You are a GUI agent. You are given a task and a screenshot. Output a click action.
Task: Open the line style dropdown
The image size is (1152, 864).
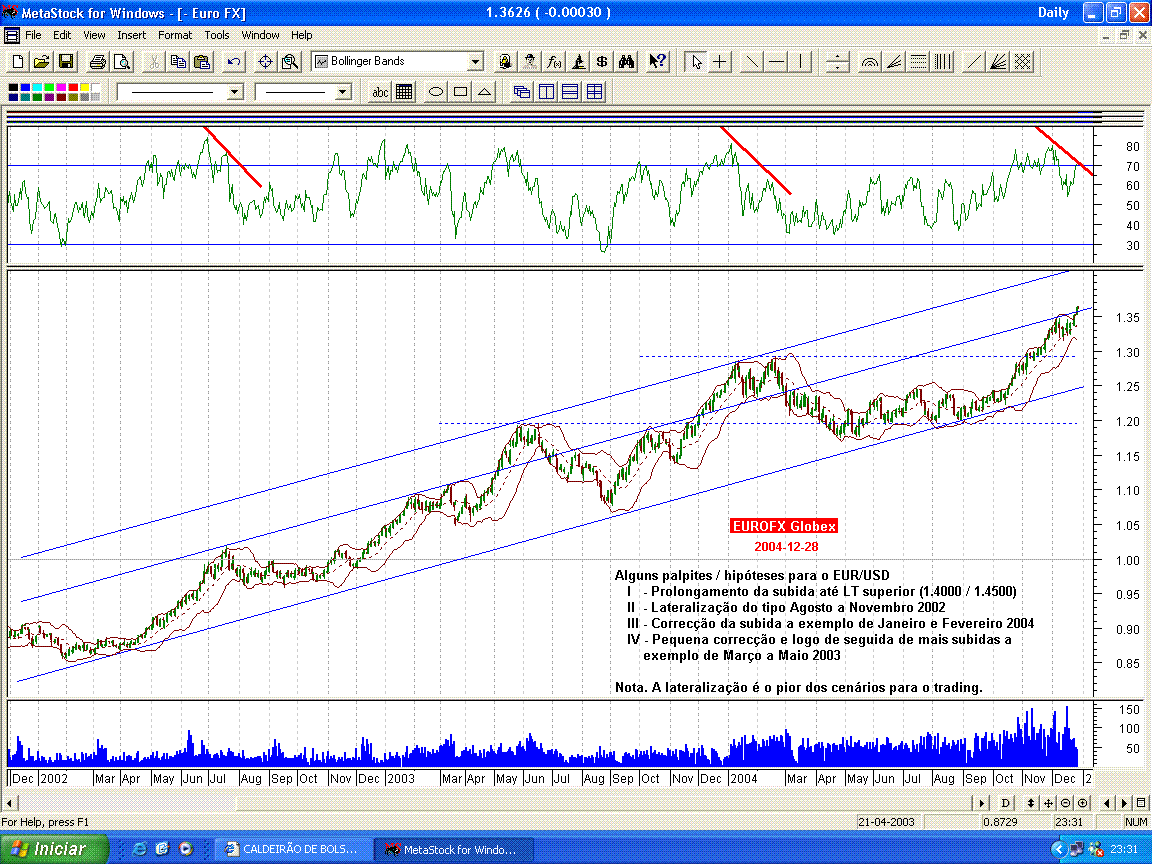[234, 91]
